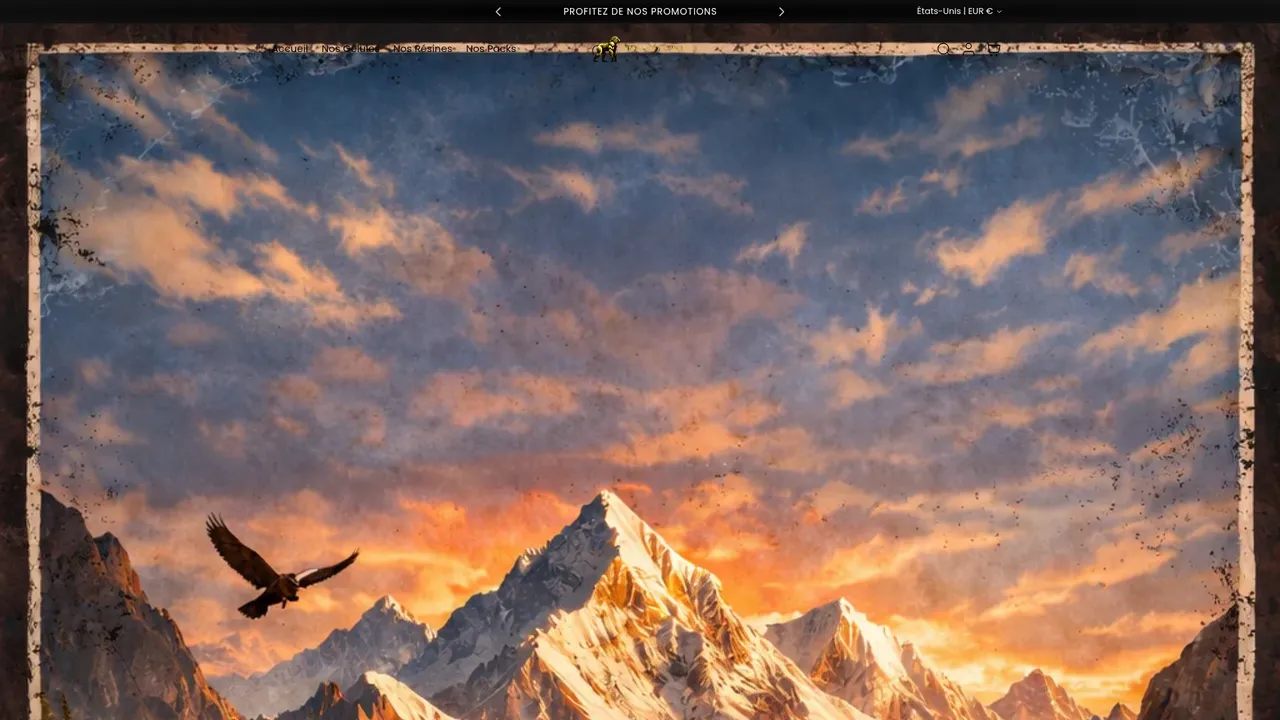
Task: Open Nos Gélules menu item
Action: [x=351, y=49]
